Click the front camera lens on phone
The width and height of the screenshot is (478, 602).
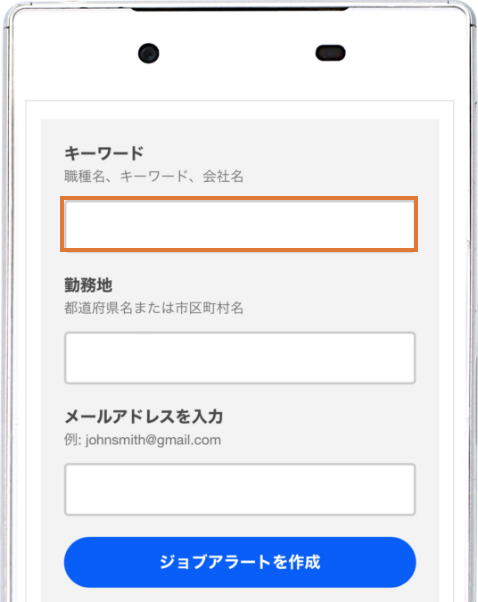(x=149, y=53)
